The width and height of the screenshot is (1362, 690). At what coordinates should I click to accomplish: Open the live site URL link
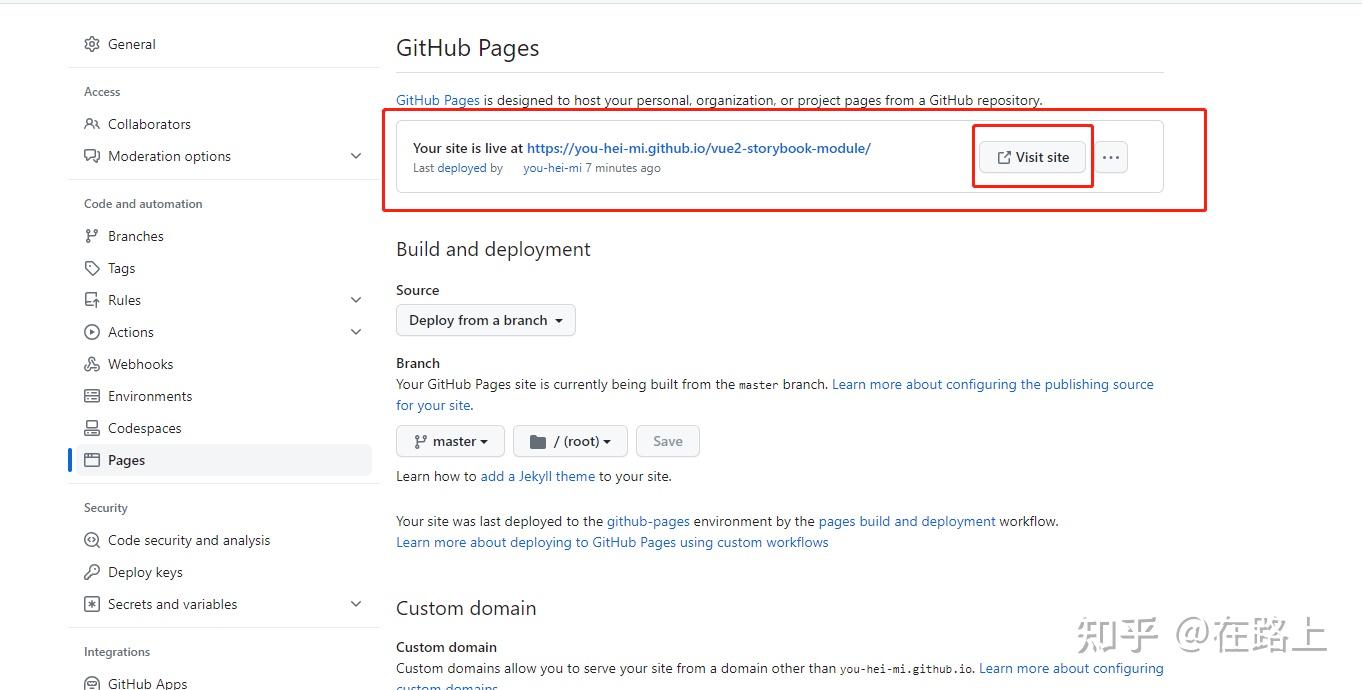pyautogui.click(x=698, y=148)
